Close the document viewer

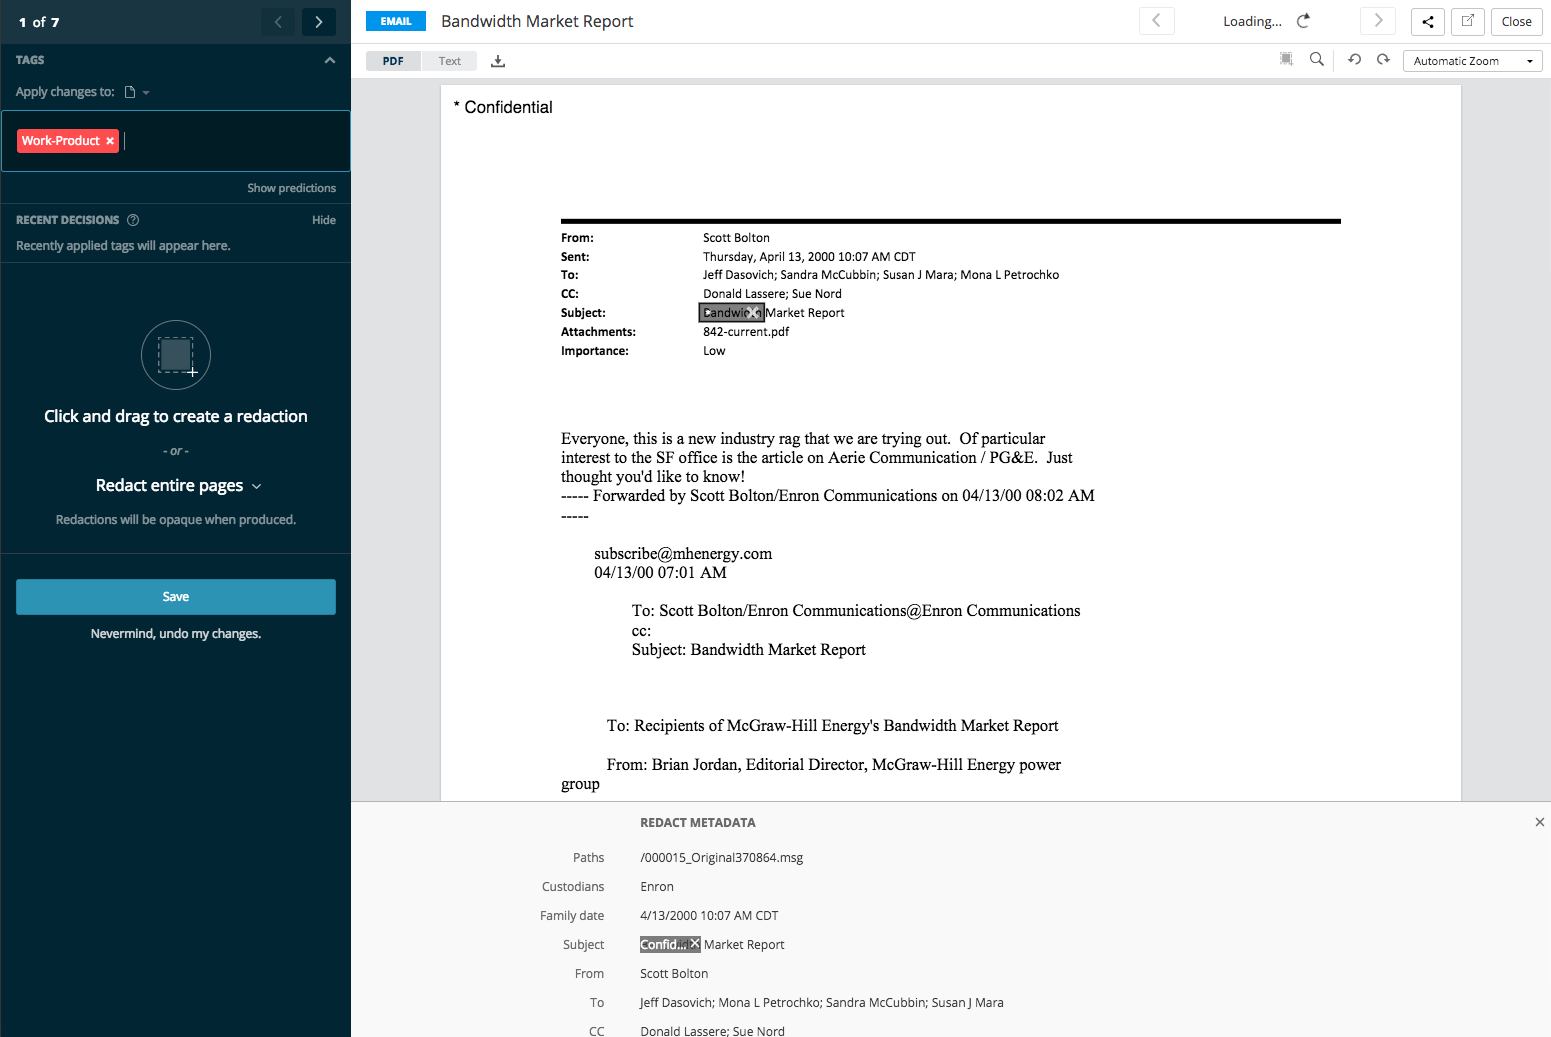(1516, 21)
